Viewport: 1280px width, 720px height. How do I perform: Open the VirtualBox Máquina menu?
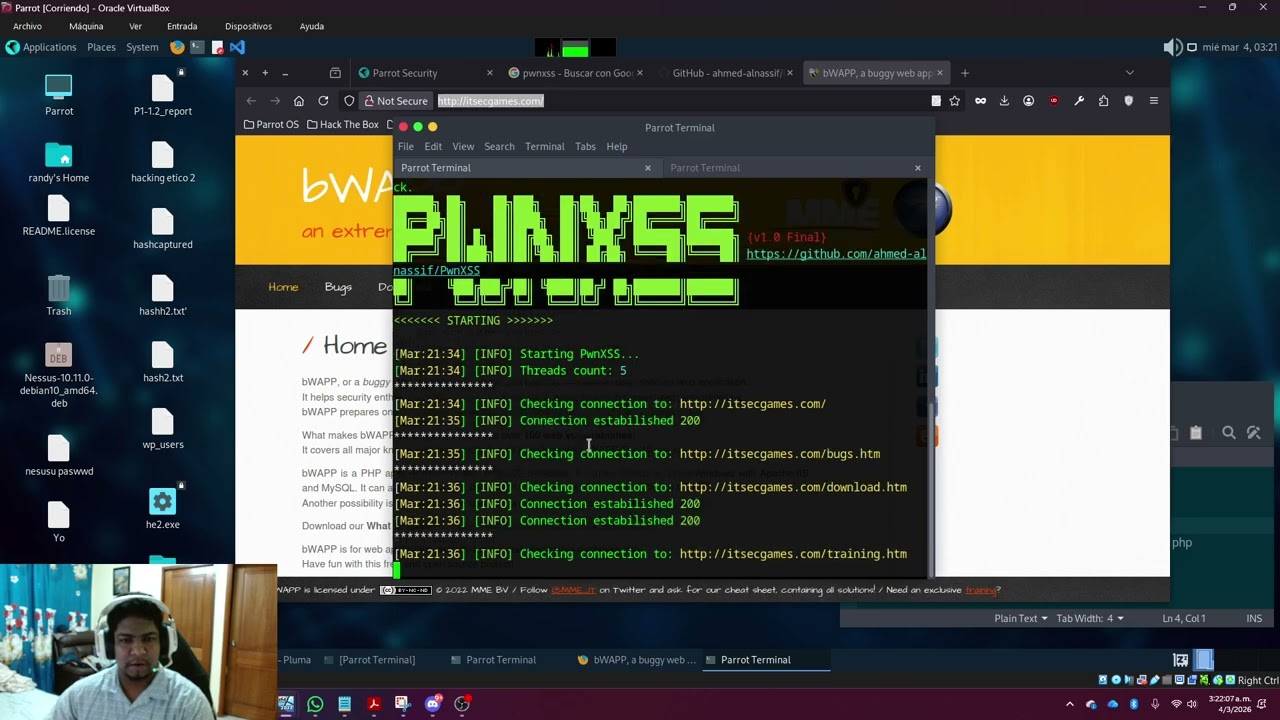coord(86,26)
